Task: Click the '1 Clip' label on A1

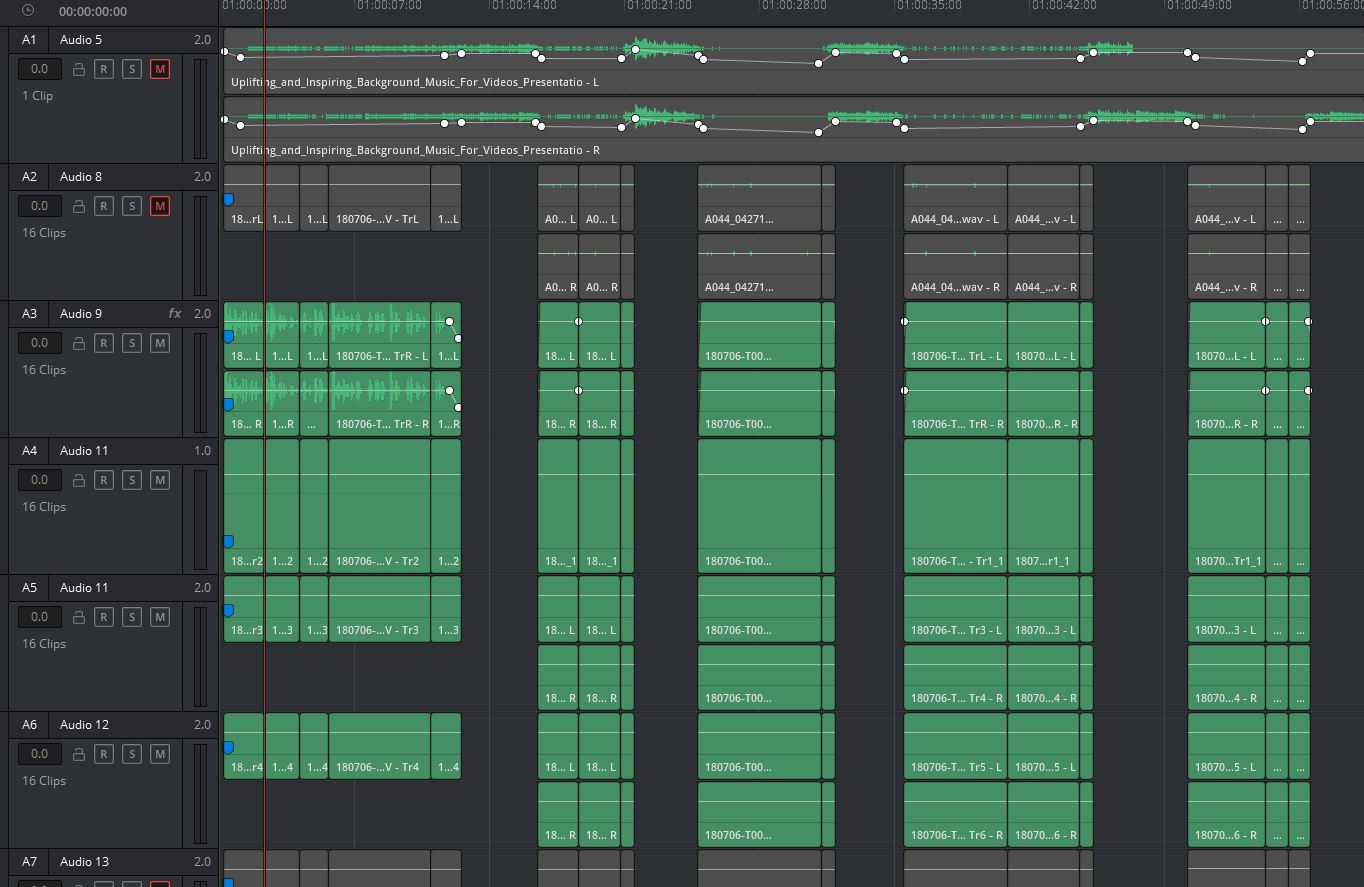Action: 38,96
